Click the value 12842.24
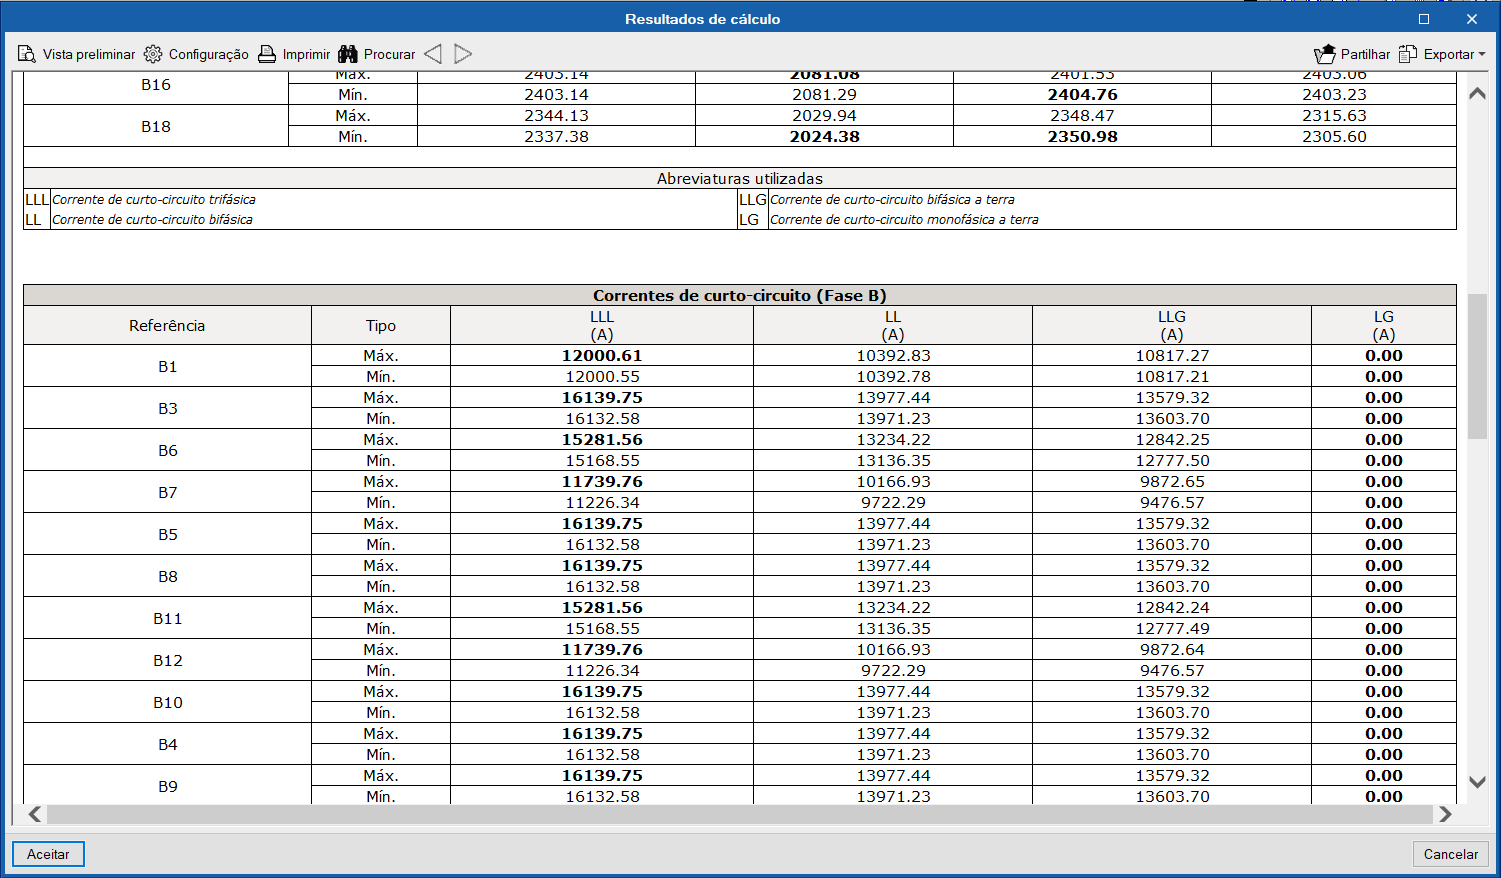Viewport: 1501px width, 878px height. click(1172, 608)
